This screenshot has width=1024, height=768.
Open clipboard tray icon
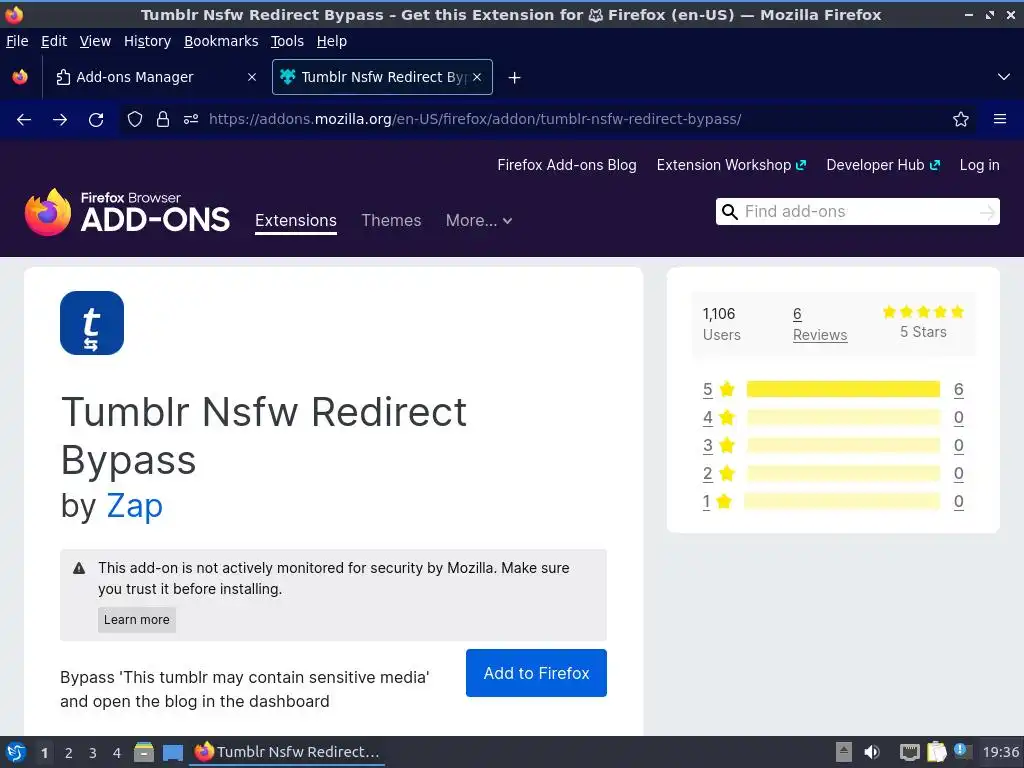tap(936, 752)
